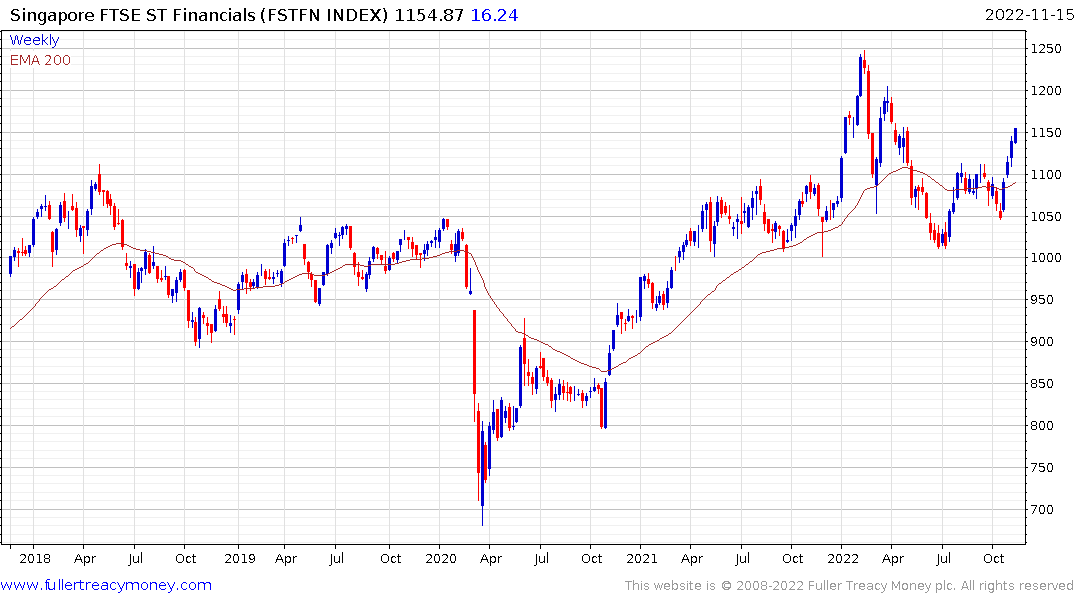Select the 900 price axis label
This screenshot has width=1075, height=600.
[1043, 341]
